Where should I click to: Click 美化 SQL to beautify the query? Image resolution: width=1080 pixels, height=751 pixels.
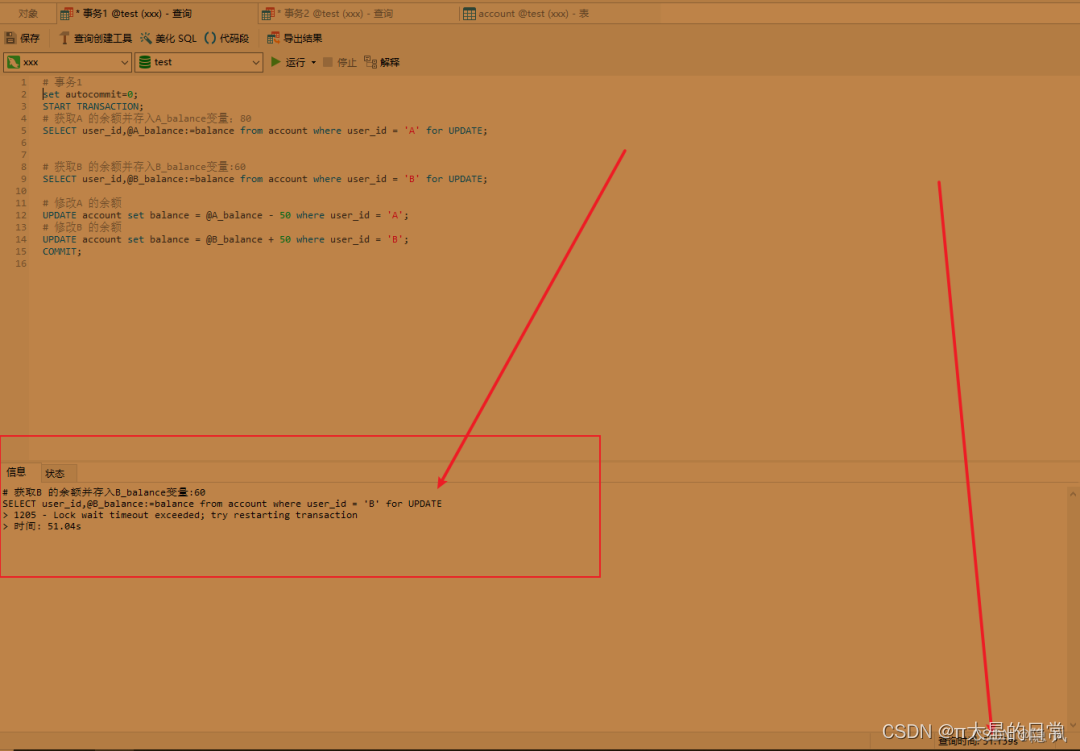pyautogui.click(x=168, y=39)
